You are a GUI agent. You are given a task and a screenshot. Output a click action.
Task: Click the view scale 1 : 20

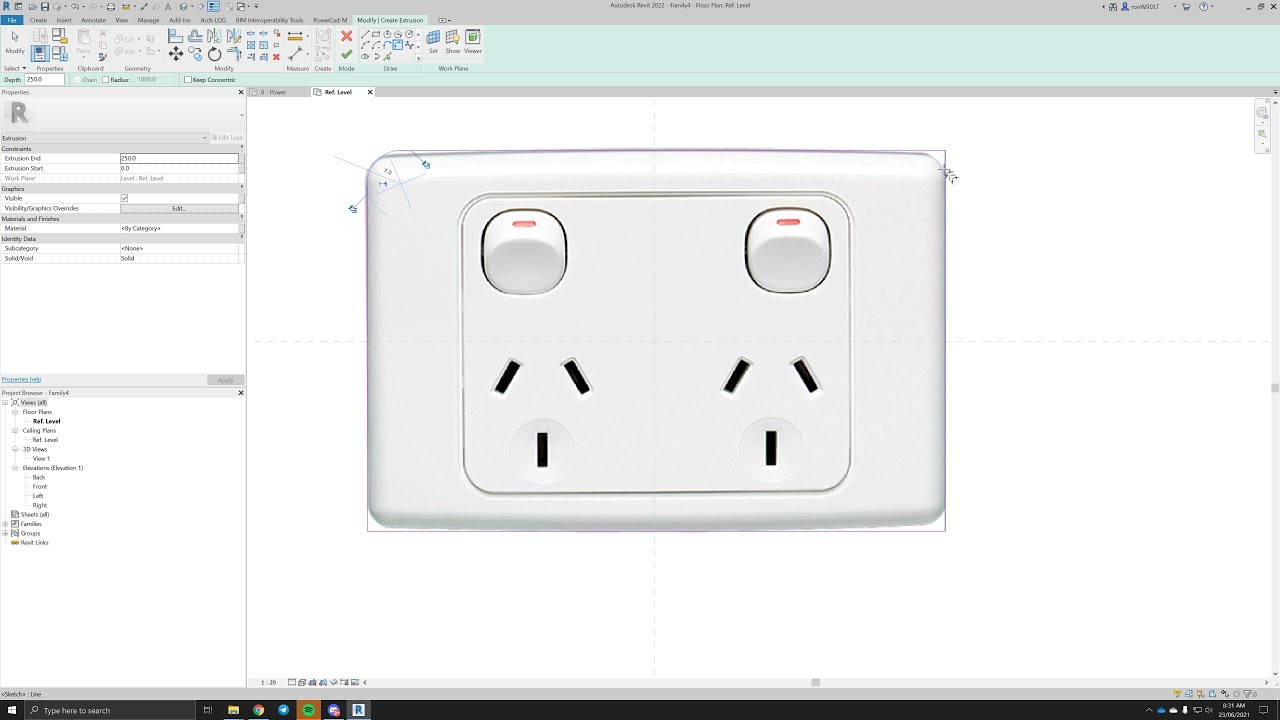click(268, 682)
